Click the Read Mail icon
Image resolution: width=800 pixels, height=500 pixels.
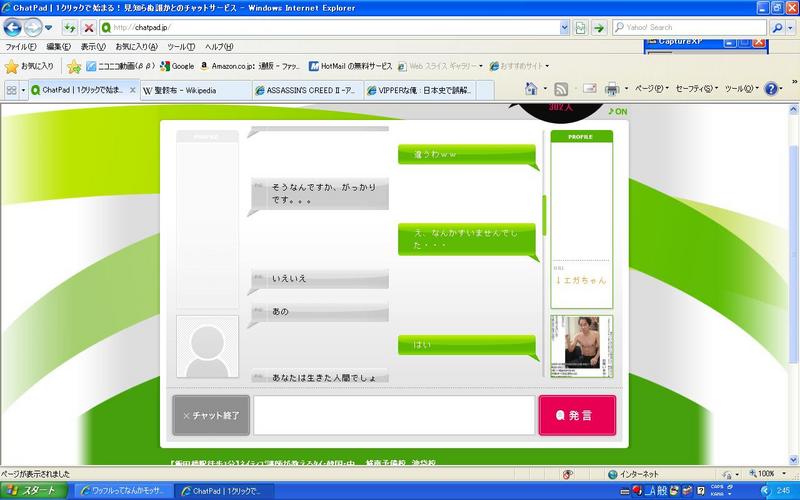589,89
